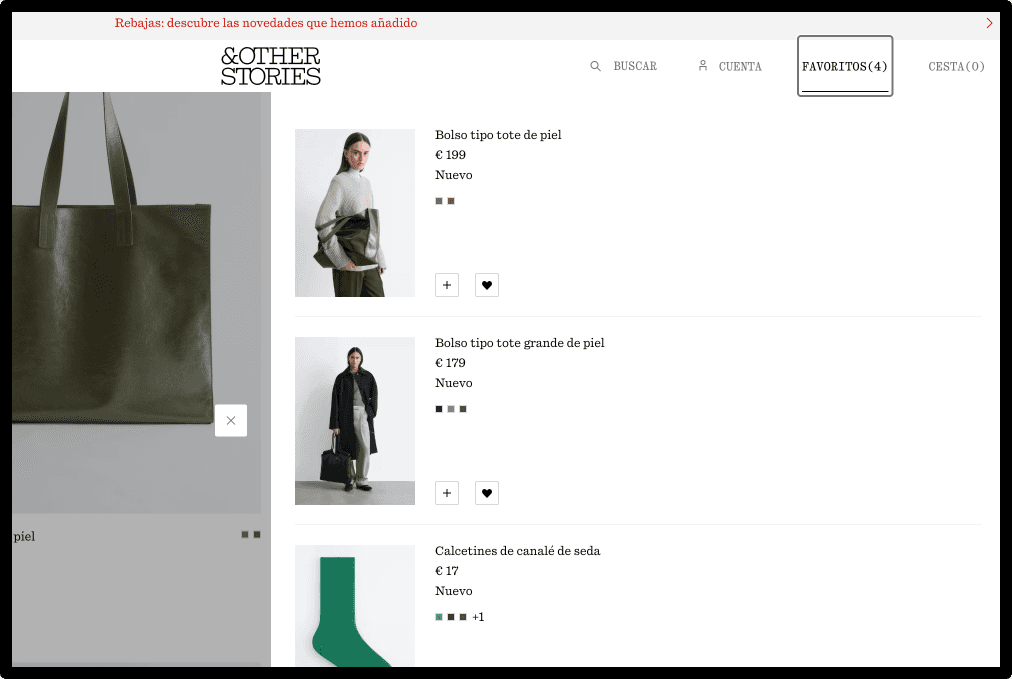Add Bolso tipo tote grande de piel to bag
The height and width of the screenshot is (679, 1012).
[x=447, y=493]
